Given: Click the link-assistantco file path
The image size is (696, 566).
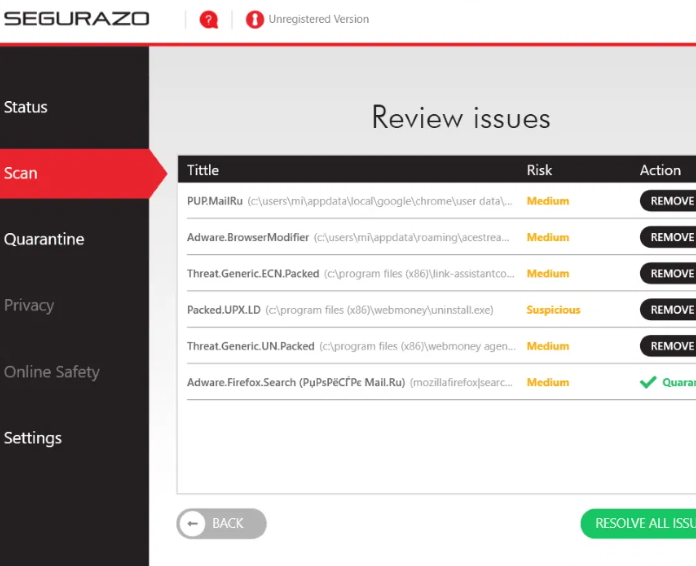Looking at the screenshot, I should 419,273.
